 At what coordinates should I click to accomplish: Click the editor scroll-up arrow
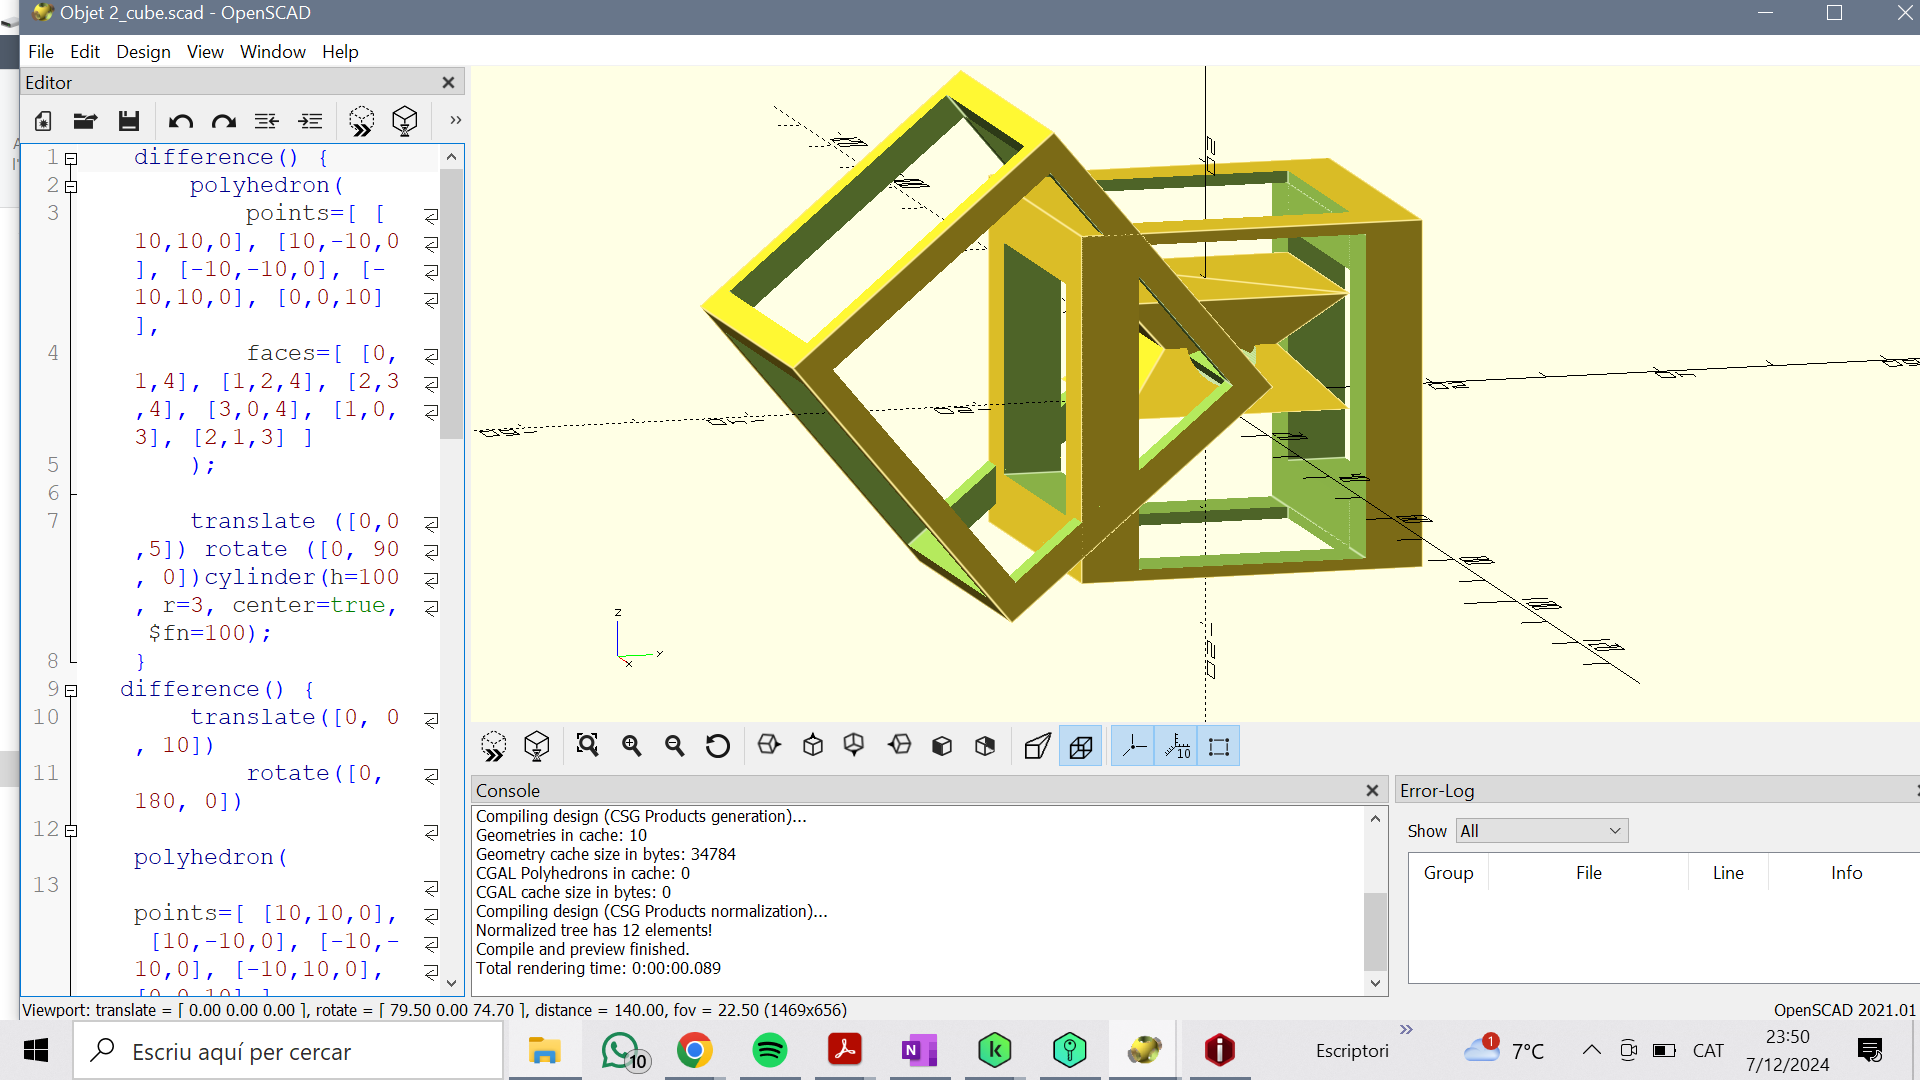click(x=451, y=157)
